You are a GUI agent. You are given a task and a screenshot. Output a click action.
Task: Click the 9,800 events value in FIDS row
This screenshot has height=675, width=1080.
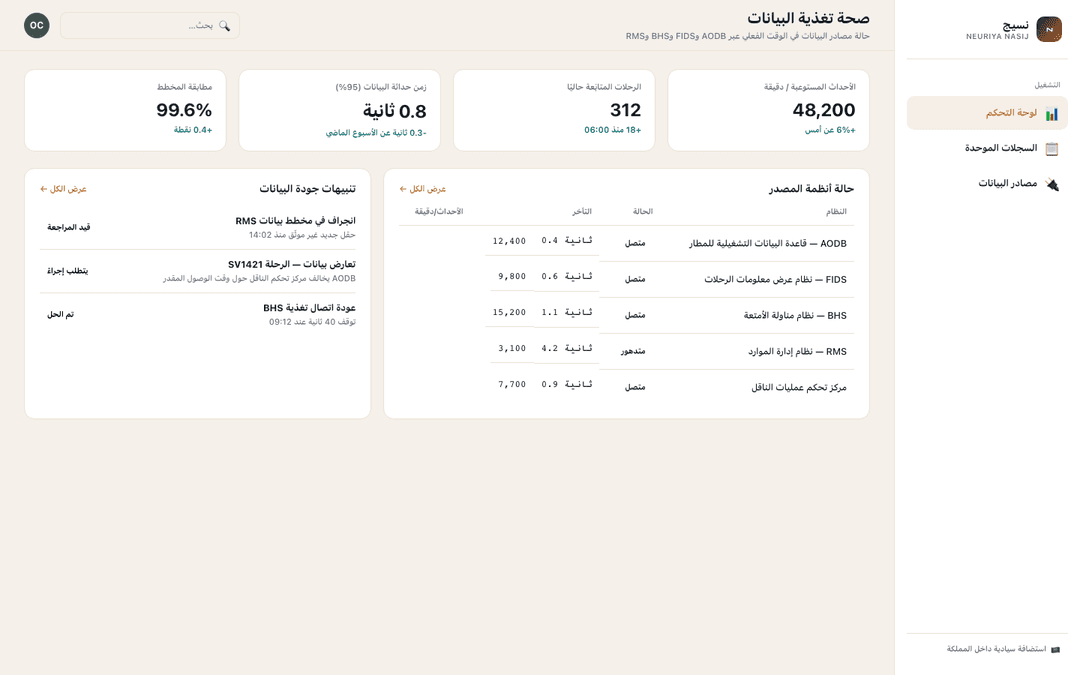(x=512, y=276)
